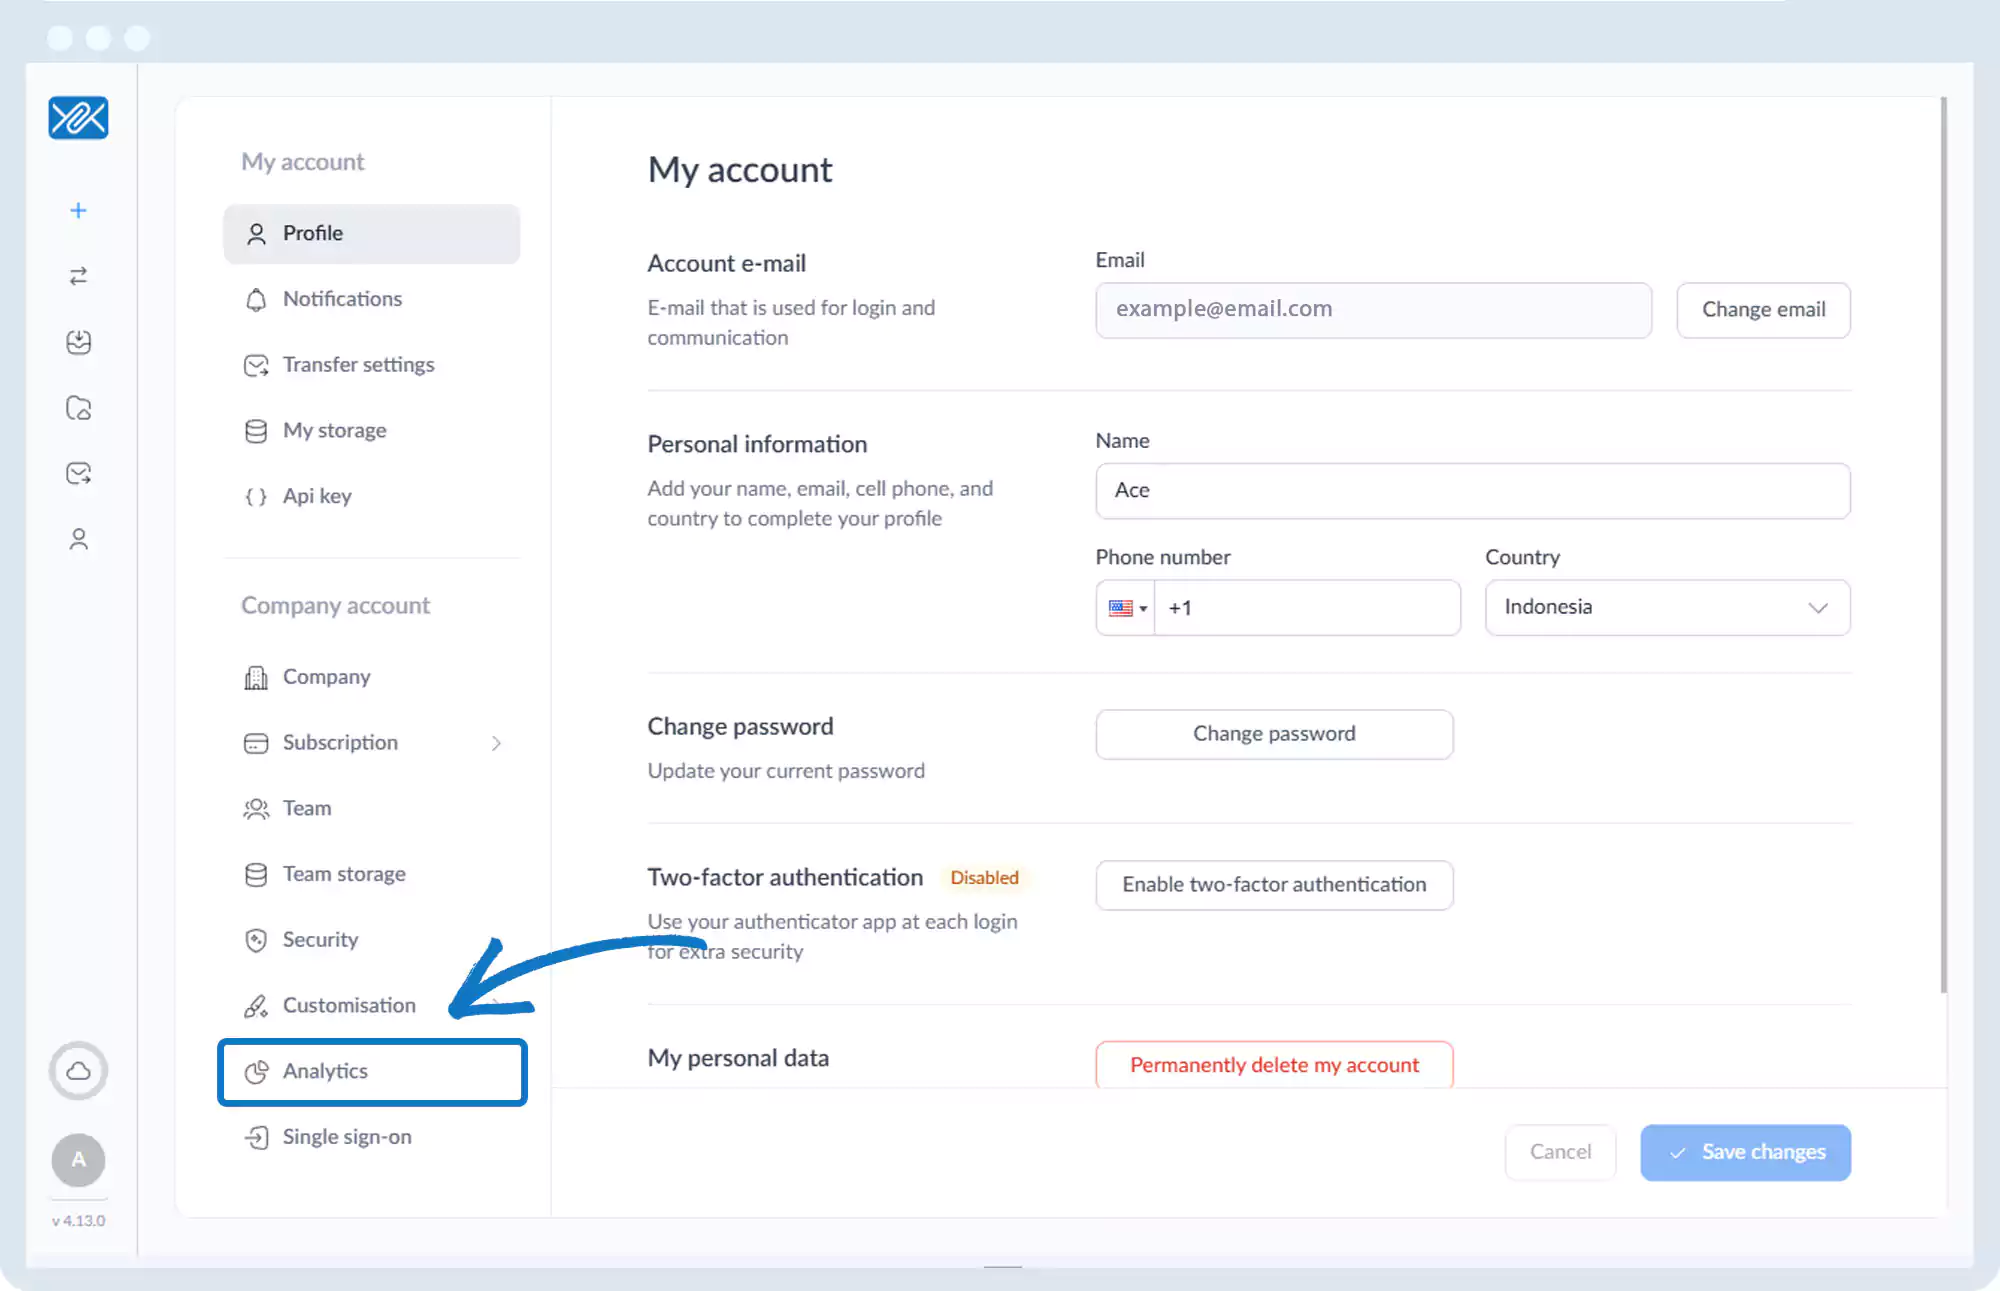Viewport: 2000px width, 1291px height.
Task: Open the Country dropdown showing Indonesia
Action: pyautogui.click(x=1667, y=608)
